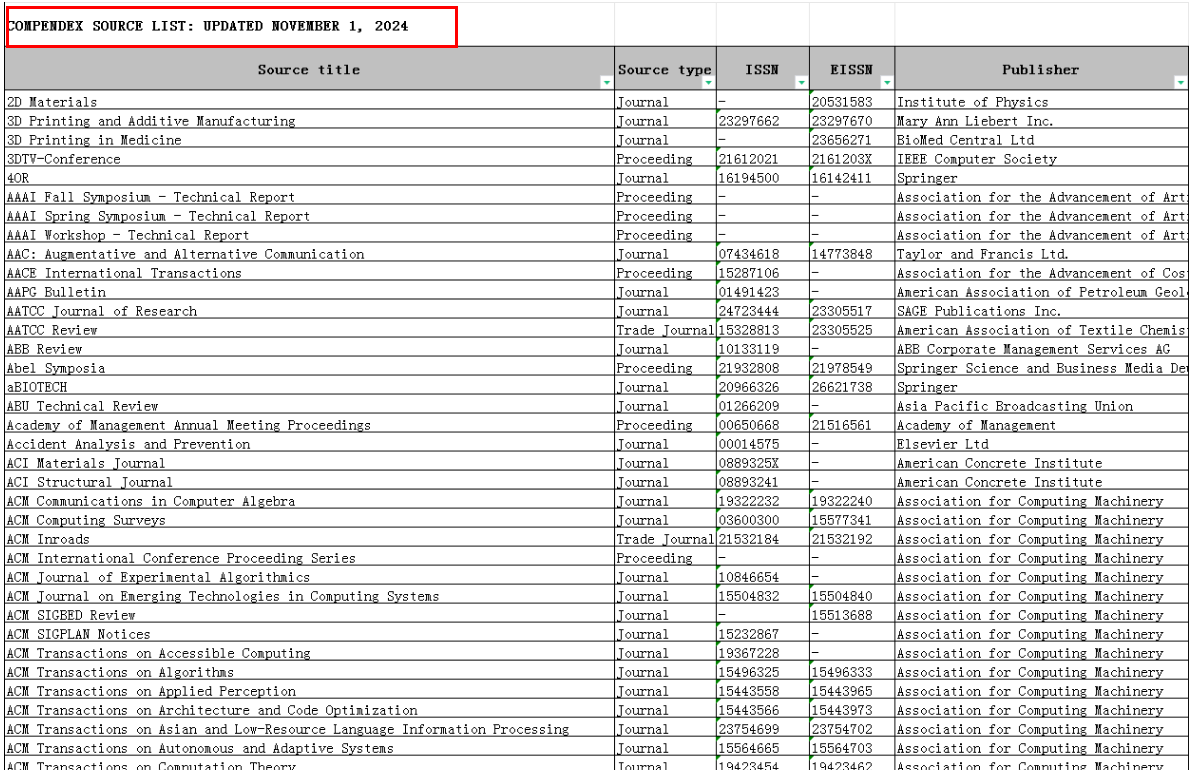The height and width of the screenshot is (770, 1193).
Task: Open the Publisher column filter dropdown
Action: (1180, 82)
